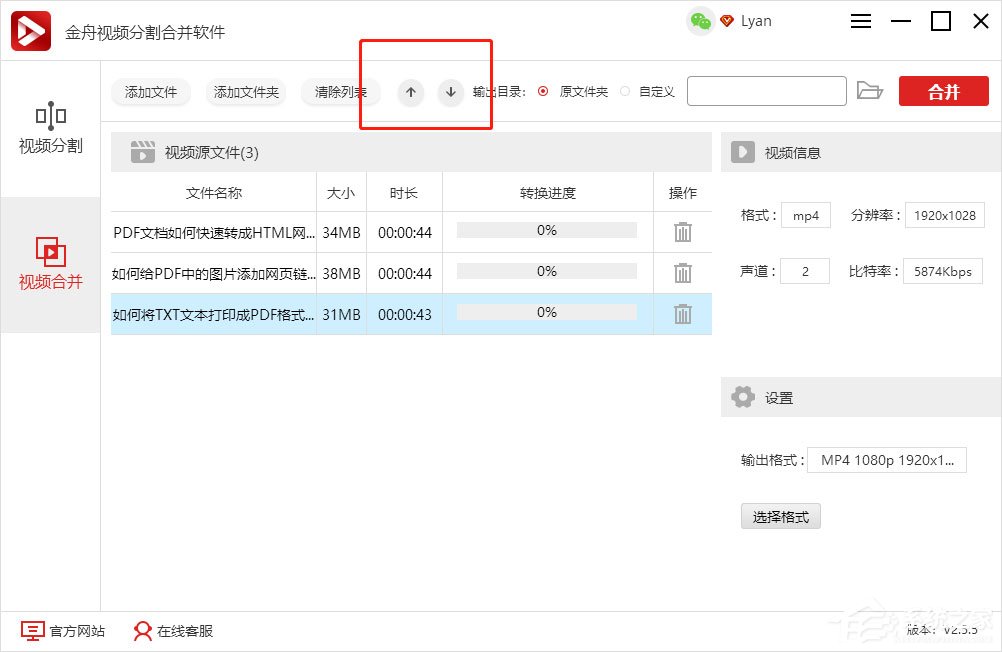1002x652 pixels.
Task: Open the MP4 1080p output format dropdown
Action: (886, 460)
